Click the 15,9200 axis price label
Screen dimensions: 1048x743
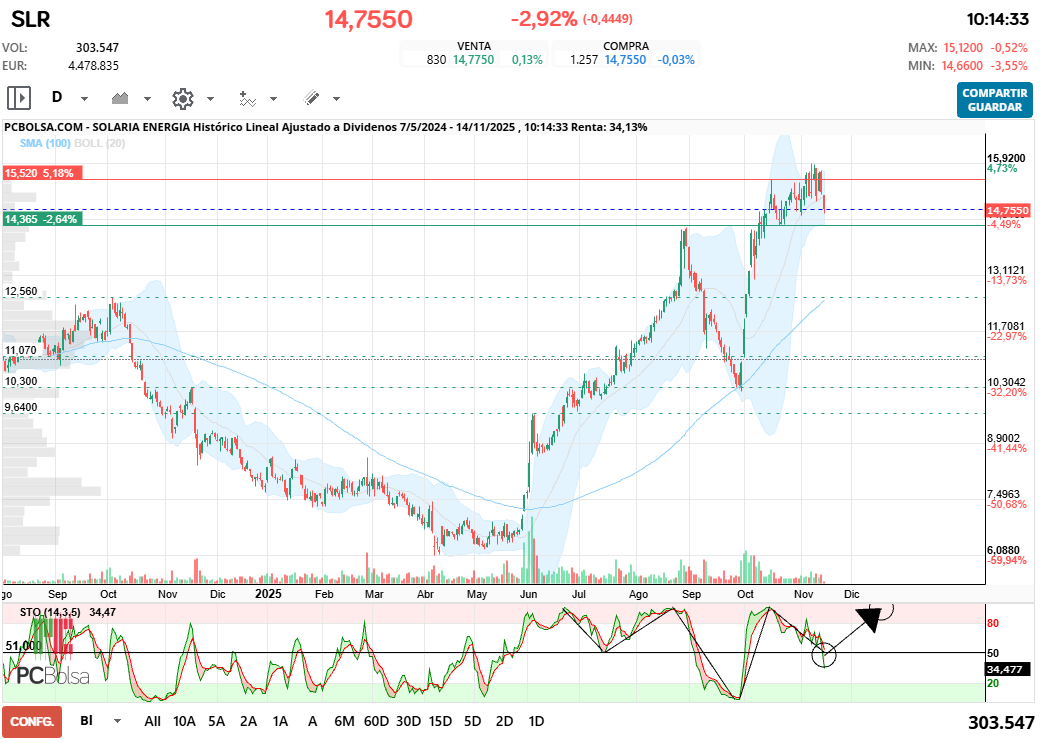(1006, 158)
